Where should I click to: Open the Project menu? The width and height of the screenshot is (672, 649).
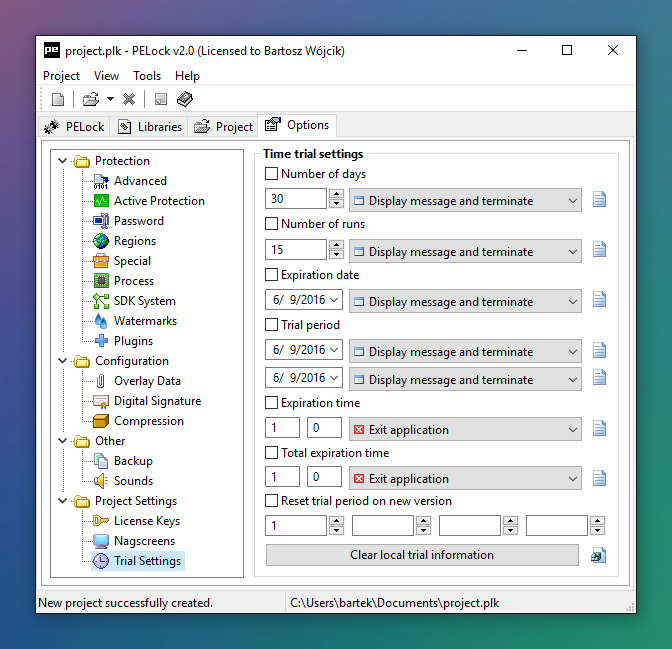tap(61, 76)
